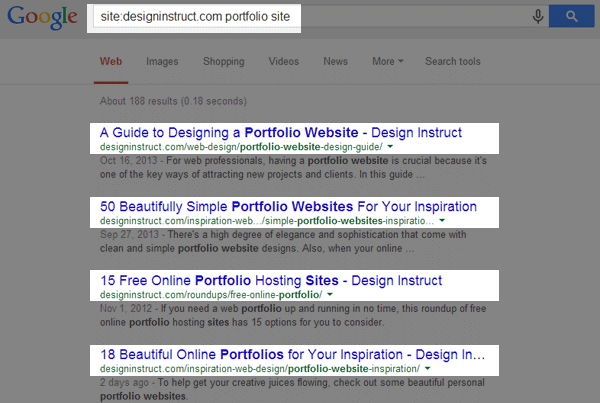Click the blue magnifier search button
The width and height of the screenshot is (600, 403).
571,16
